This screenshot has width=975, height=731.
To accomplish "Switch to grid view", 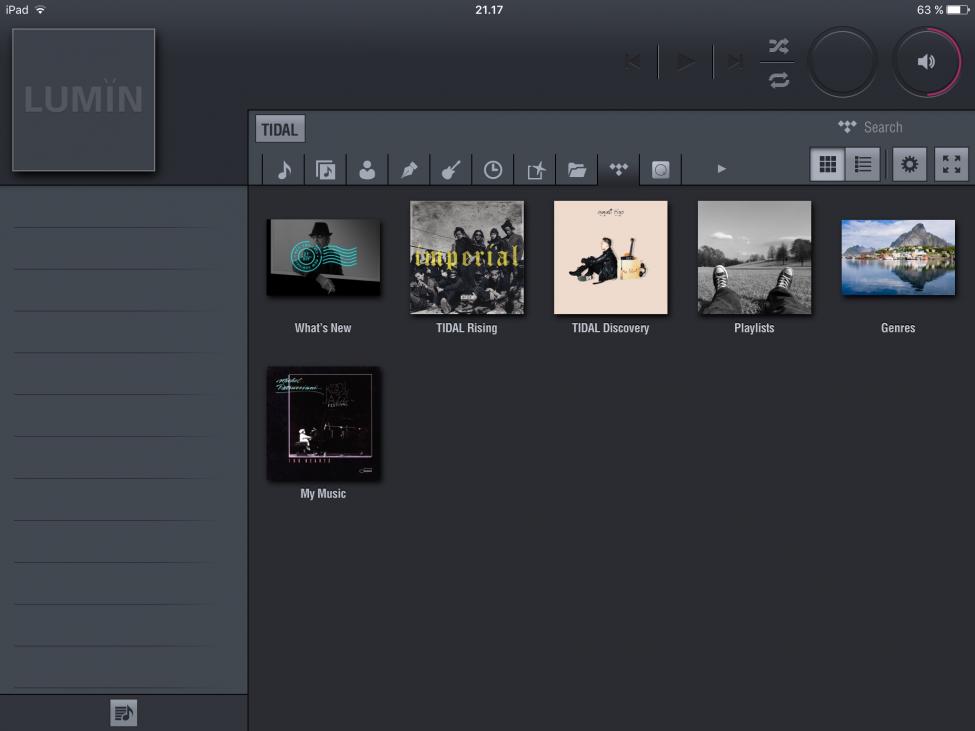I will coord(828,164).
